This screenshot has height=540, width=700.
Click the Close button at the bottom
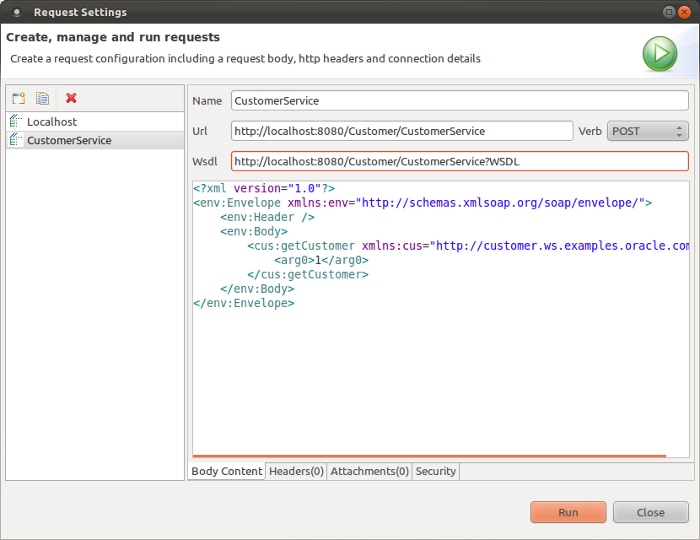pyautogui.click(x=650, y=512)
